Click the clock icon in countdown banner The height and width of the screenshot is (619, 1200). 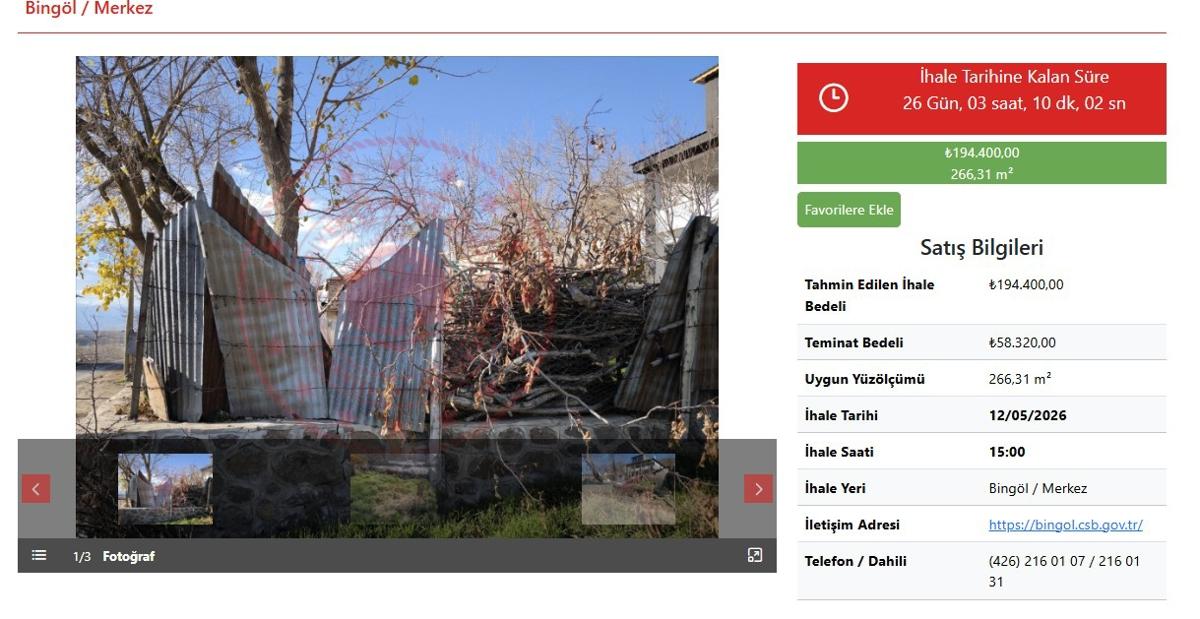833,98
